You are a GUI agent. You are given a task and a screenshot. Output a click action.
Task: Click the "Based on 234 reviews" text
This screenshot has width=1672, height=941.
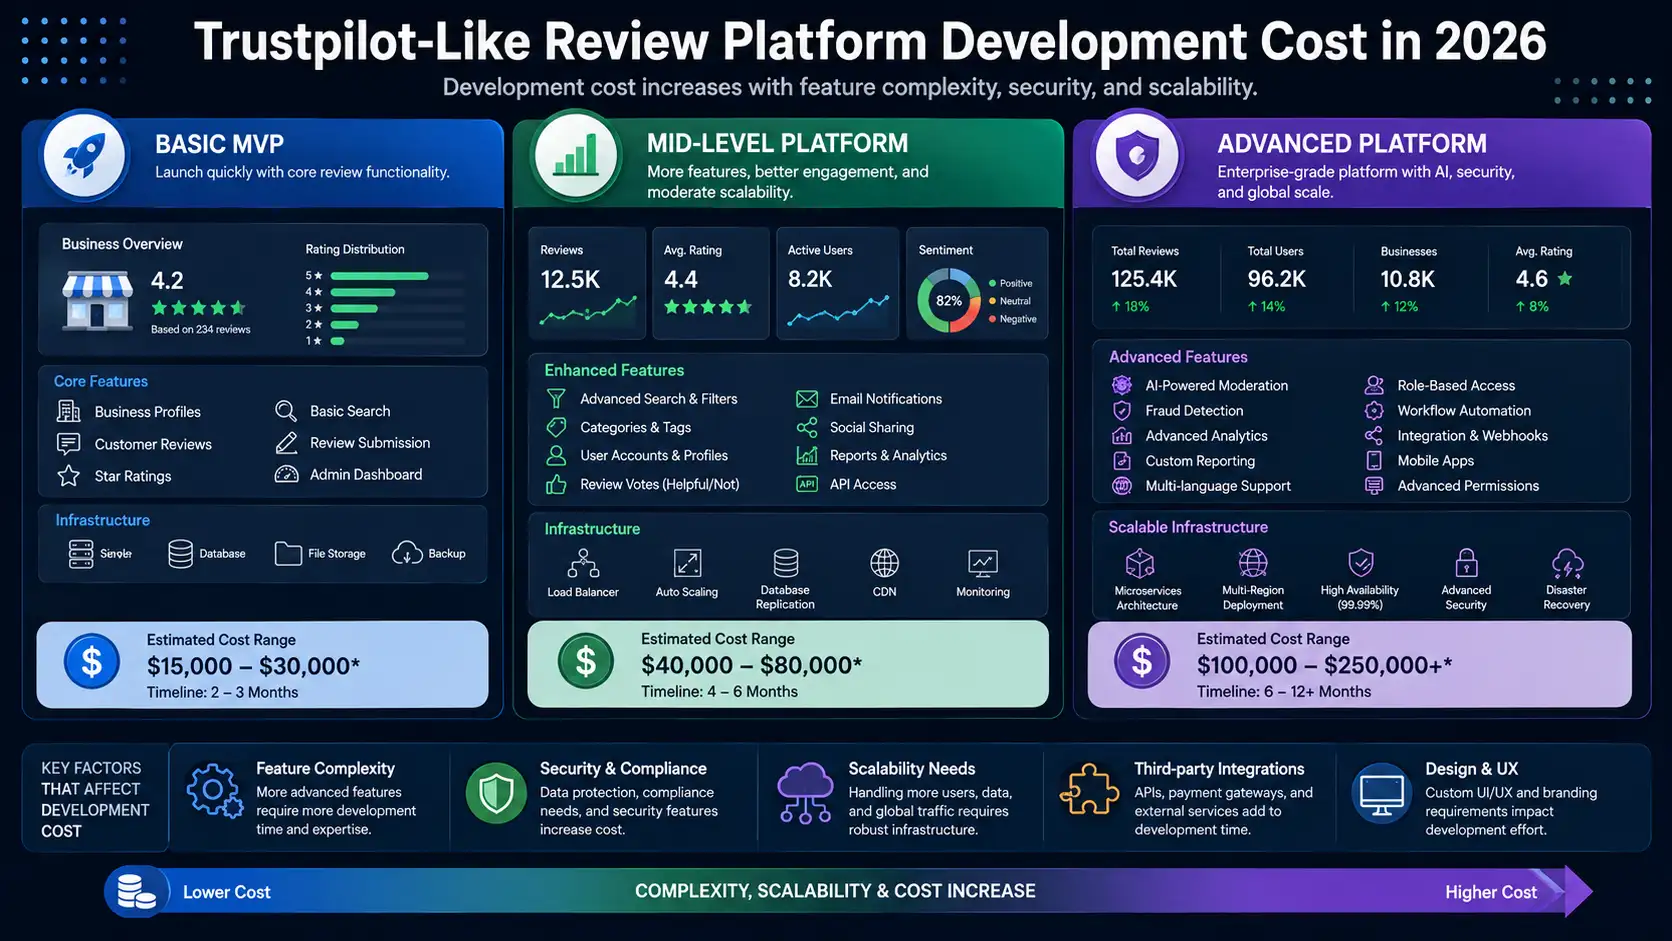[201, 329]
